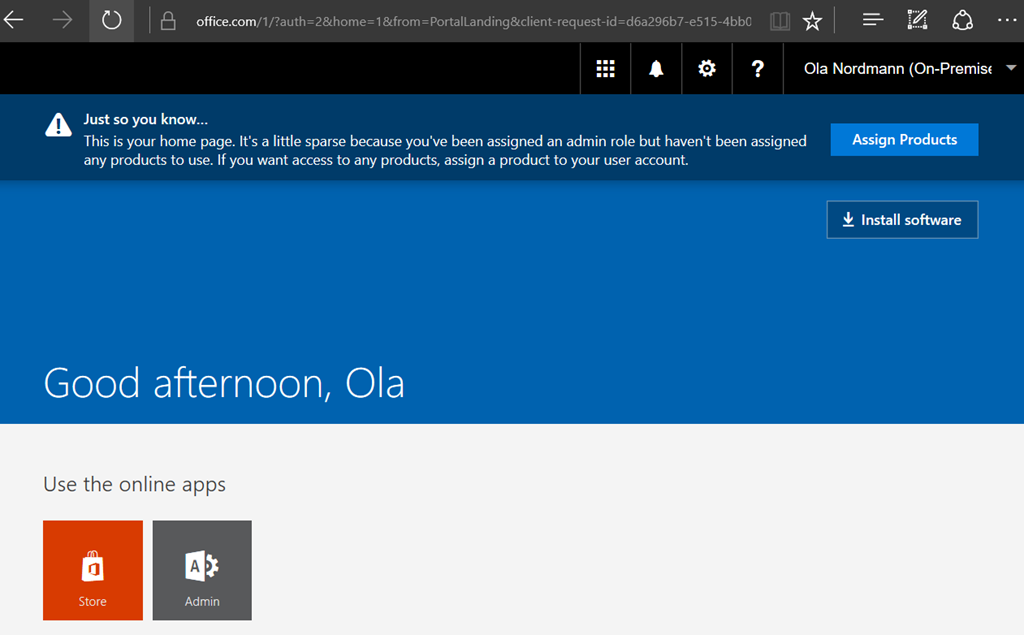Click the Assign Products button

904,140
